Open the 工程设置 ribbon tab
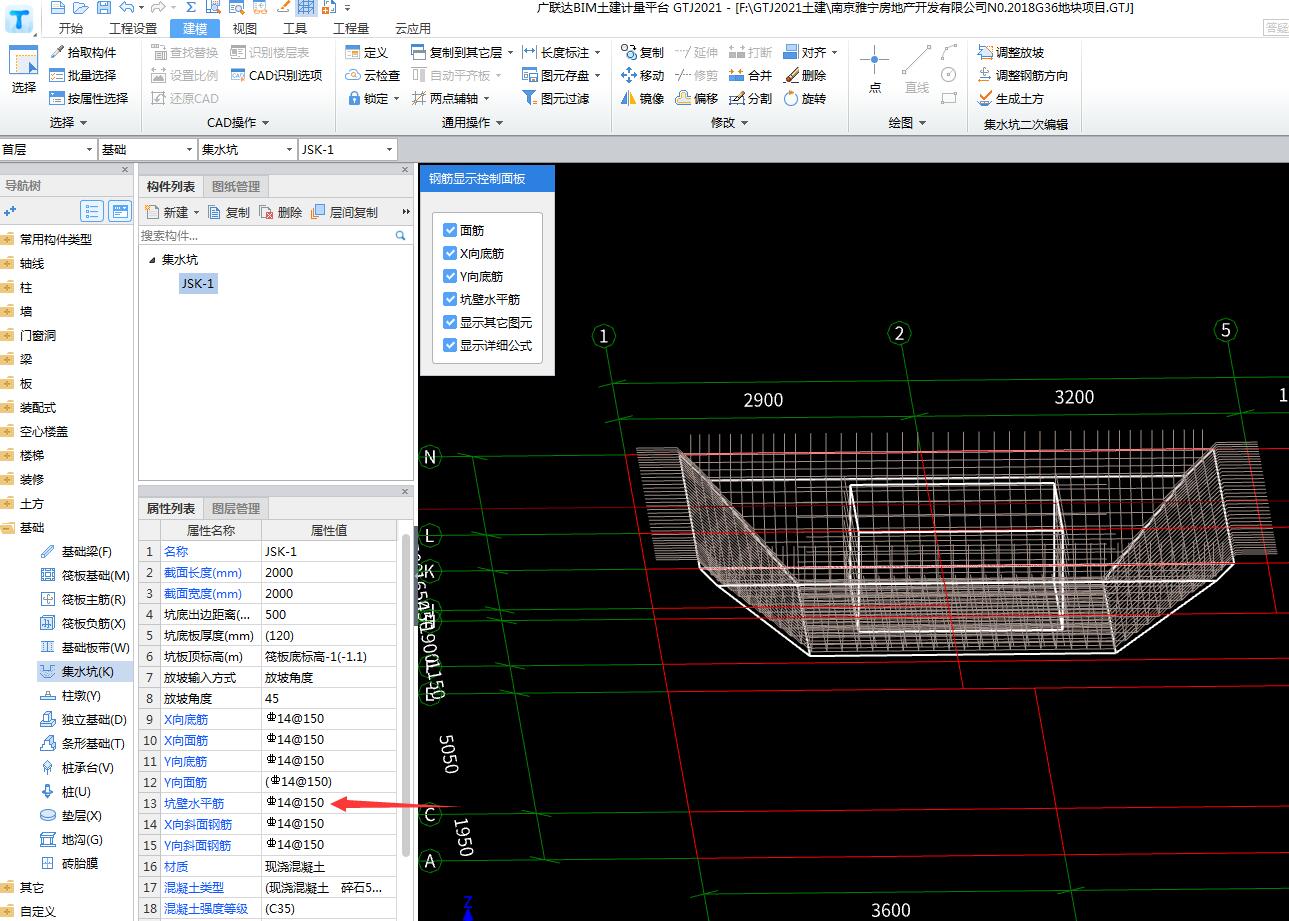1289x921 pixels. pyautogui.click(x=133, y=29)
